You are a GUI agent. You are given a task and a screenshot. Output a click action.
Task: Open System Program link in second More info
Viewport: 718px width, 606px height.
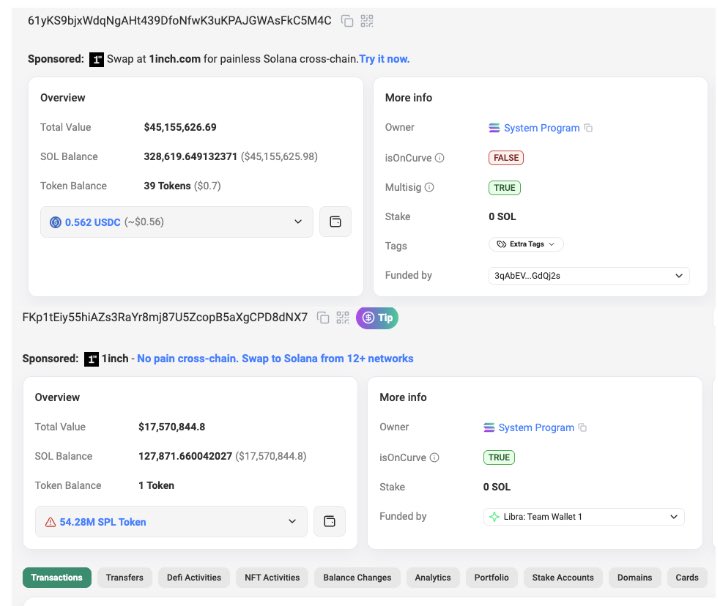click(x=536, y=427)
